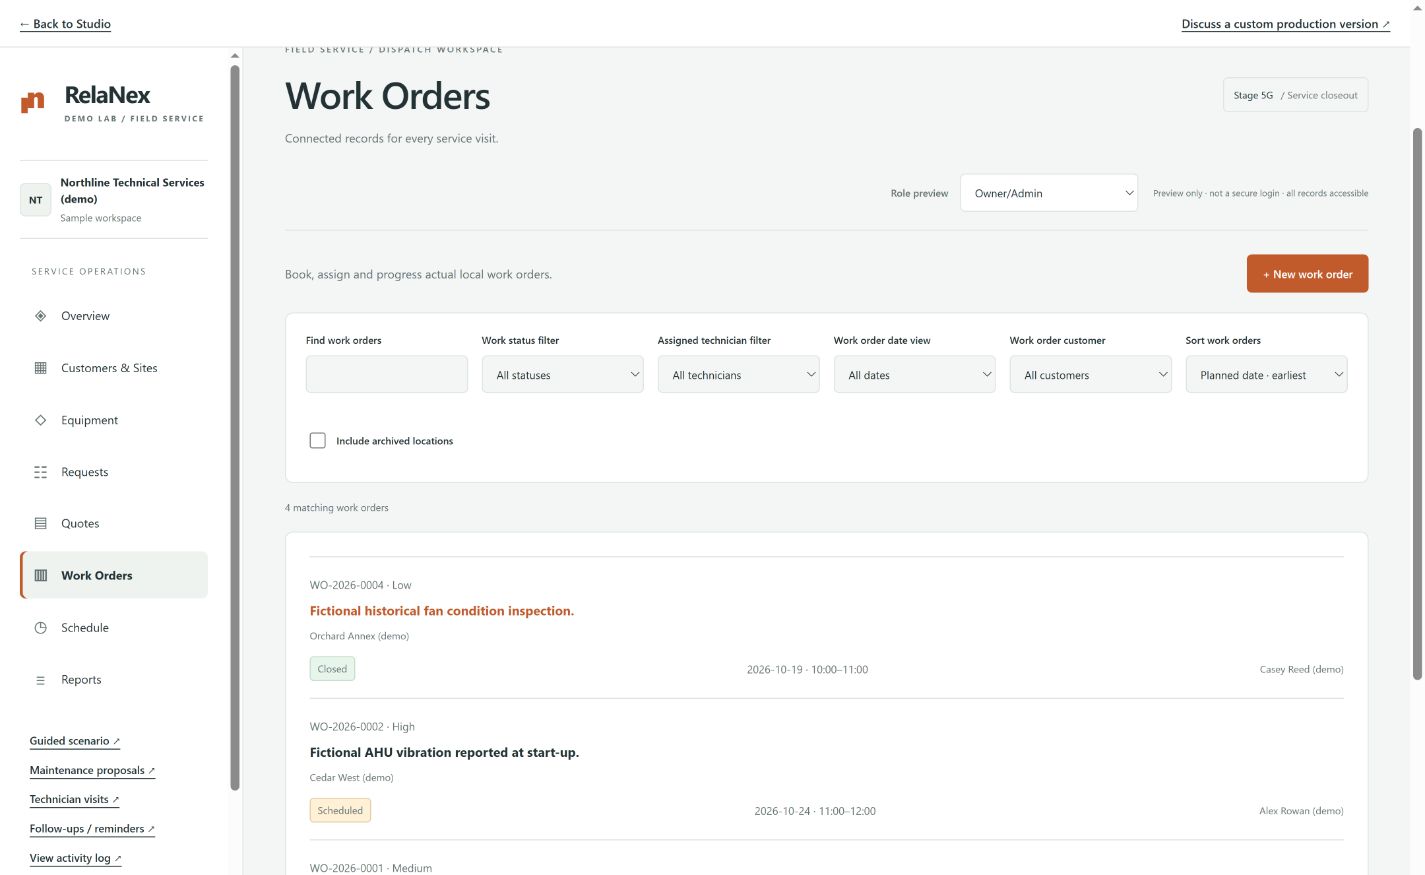Click the Schedule clock icon

tap(41, 628)
